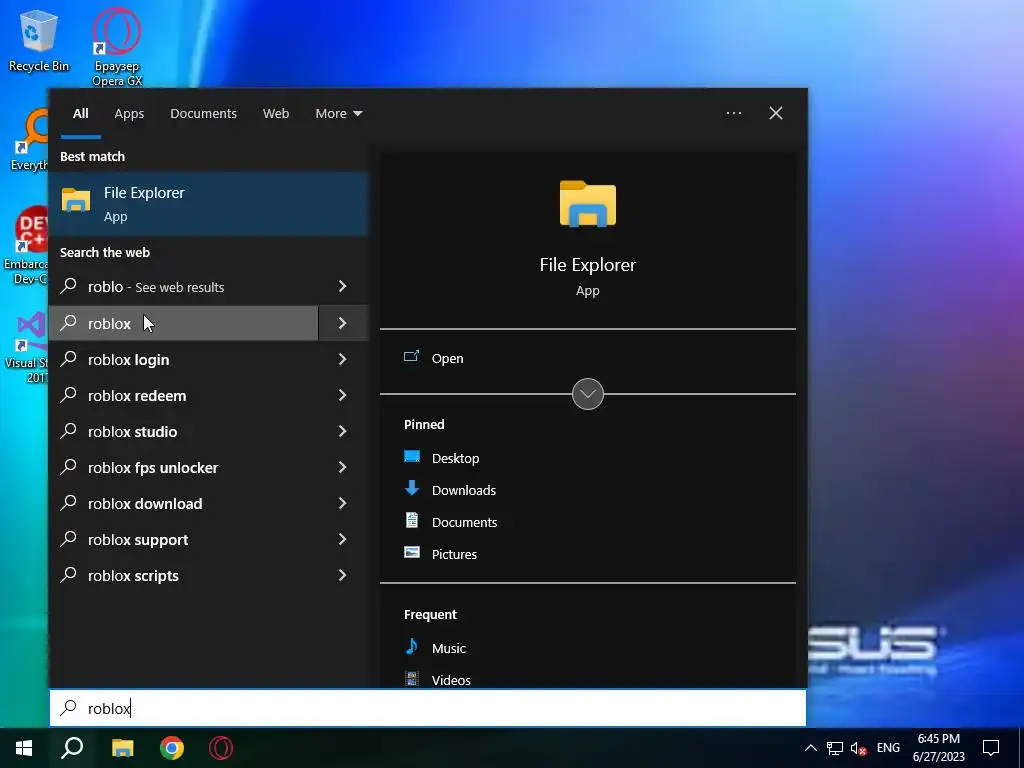Open File Explorer best match result
Image resolution: width=1024 pixels, height=768 pixels.
point(208,204)
